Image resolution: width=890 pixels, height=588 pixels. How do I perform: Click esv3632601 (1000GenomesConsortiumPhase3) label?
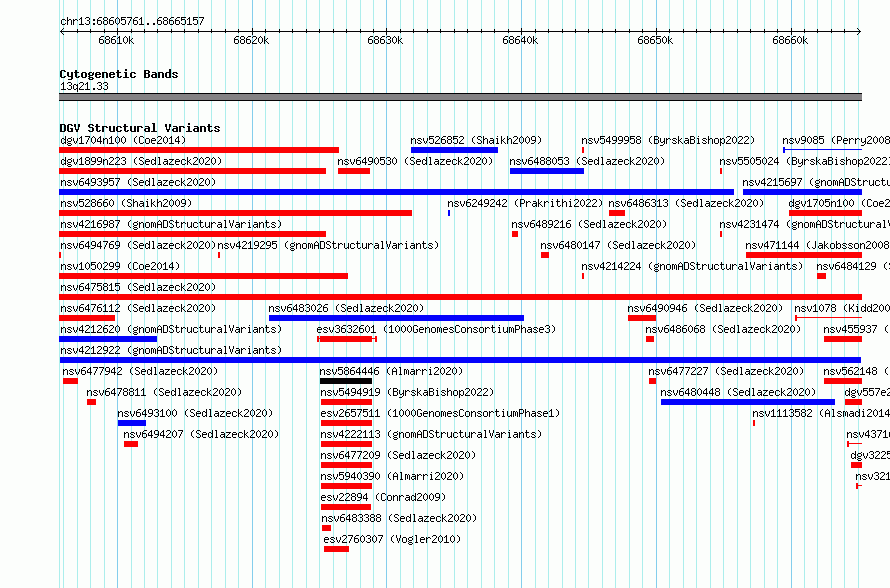click(x=436, y=329)
